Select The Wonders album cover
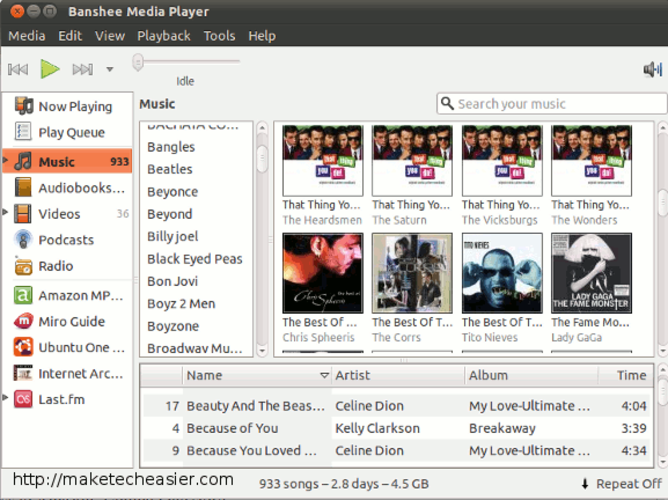The height and width of the screenshot is (500, 668). (x=591, y=161)
